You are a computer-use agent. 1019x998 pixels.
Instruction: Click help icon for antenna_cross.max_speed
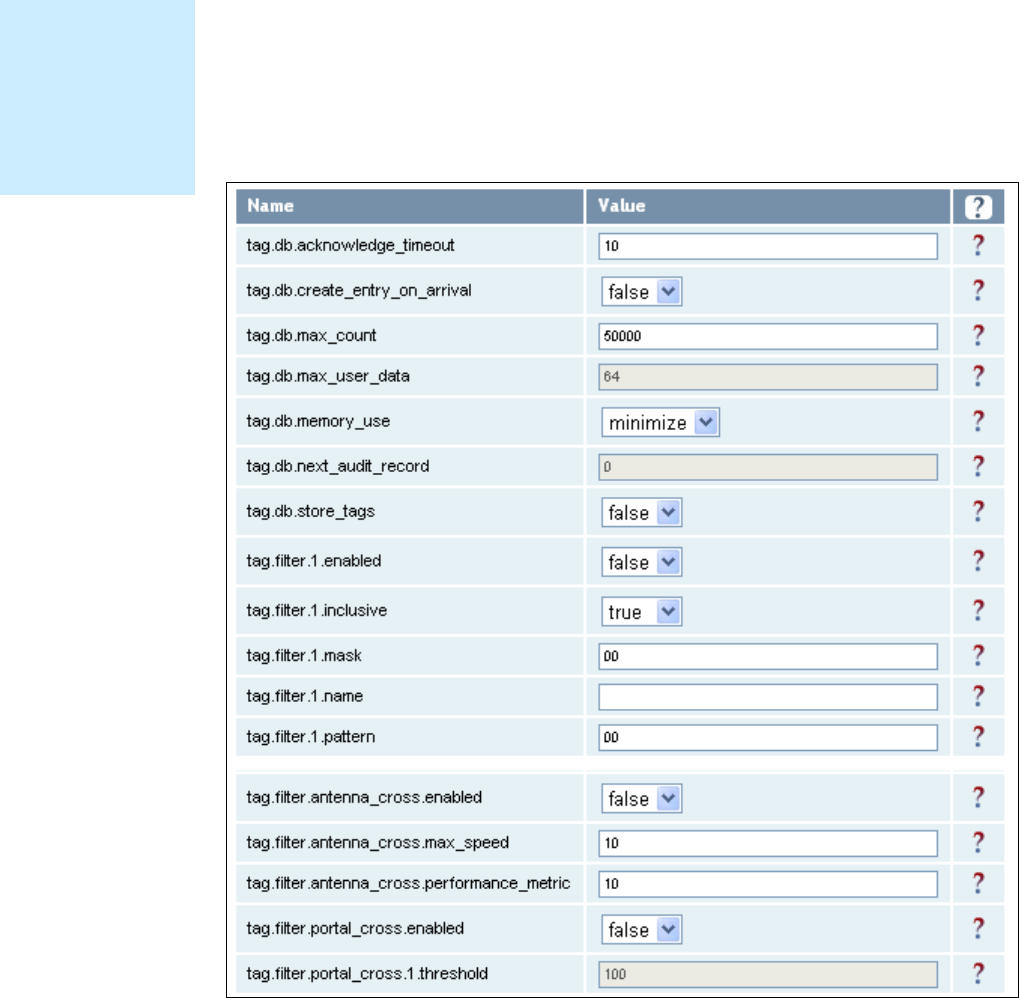coord(978,843)
